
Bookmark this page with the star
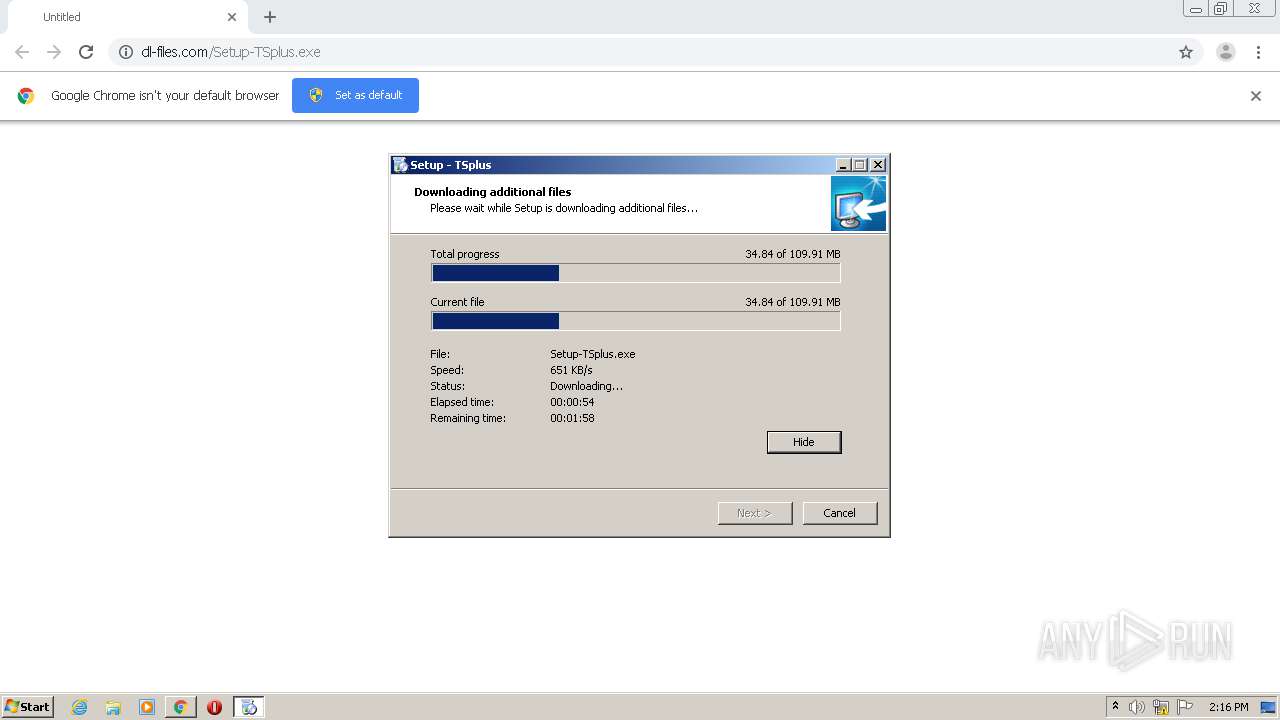point(1186,52)
